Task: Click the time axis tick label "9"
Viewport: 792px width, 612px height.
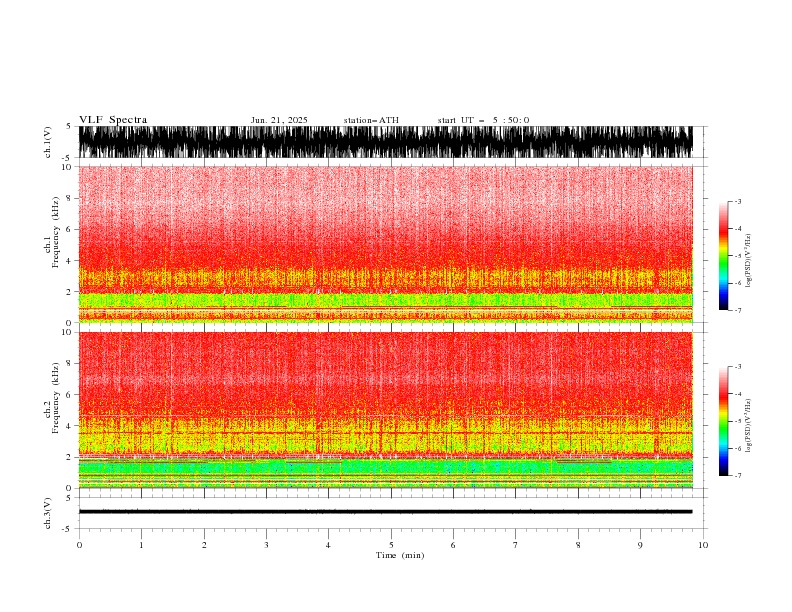Action: pos(640,545)
